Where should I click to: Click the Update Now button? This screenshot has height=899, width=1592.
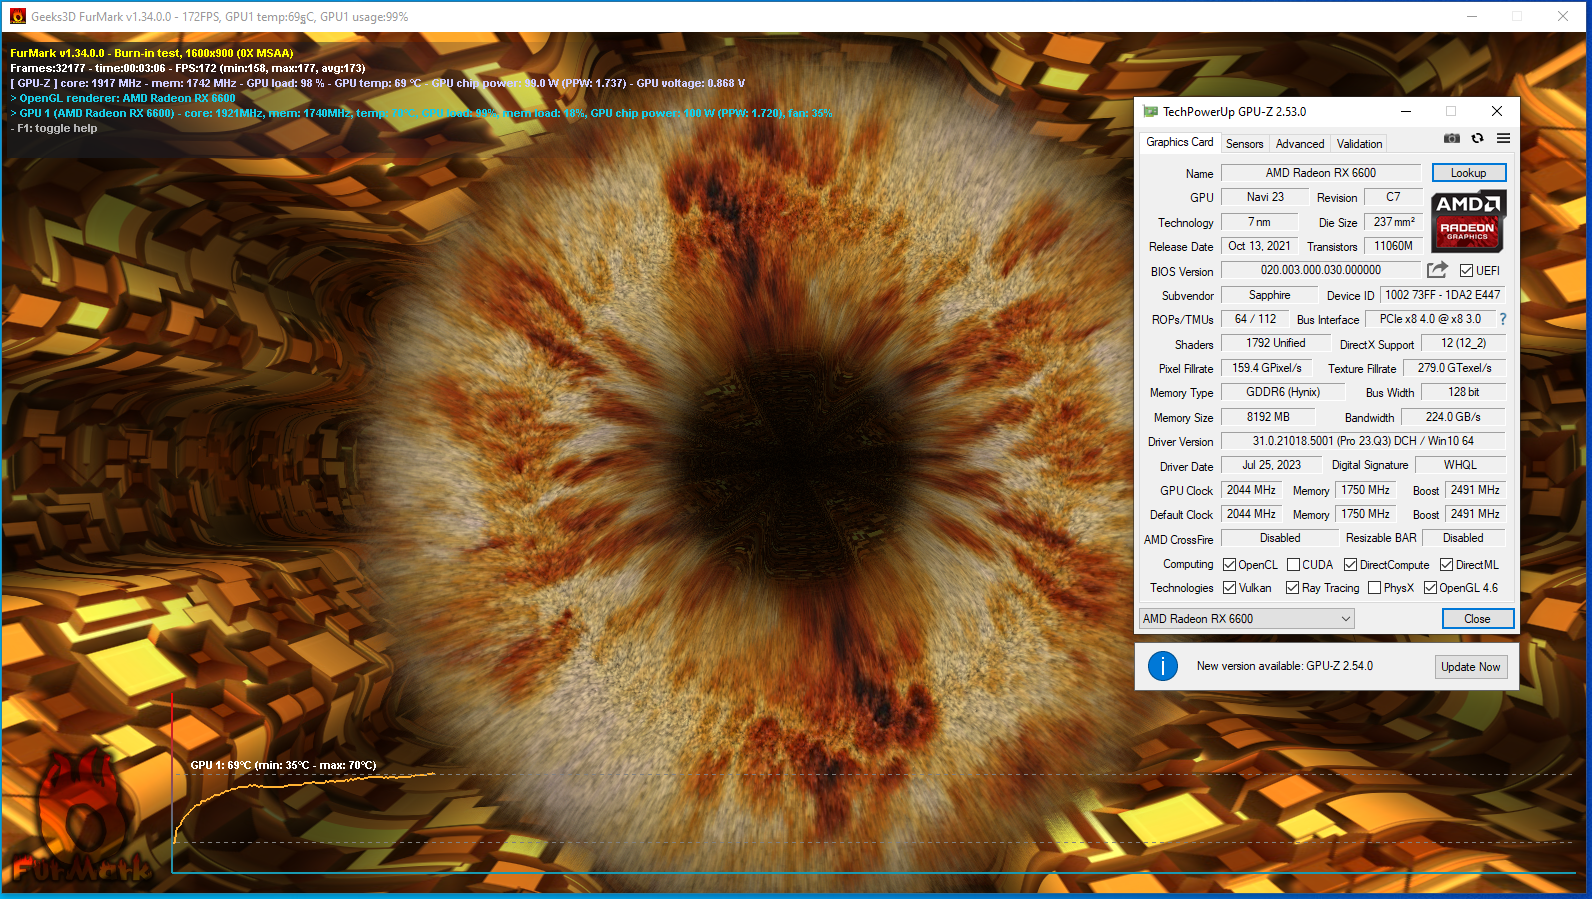pos(1470,667)
